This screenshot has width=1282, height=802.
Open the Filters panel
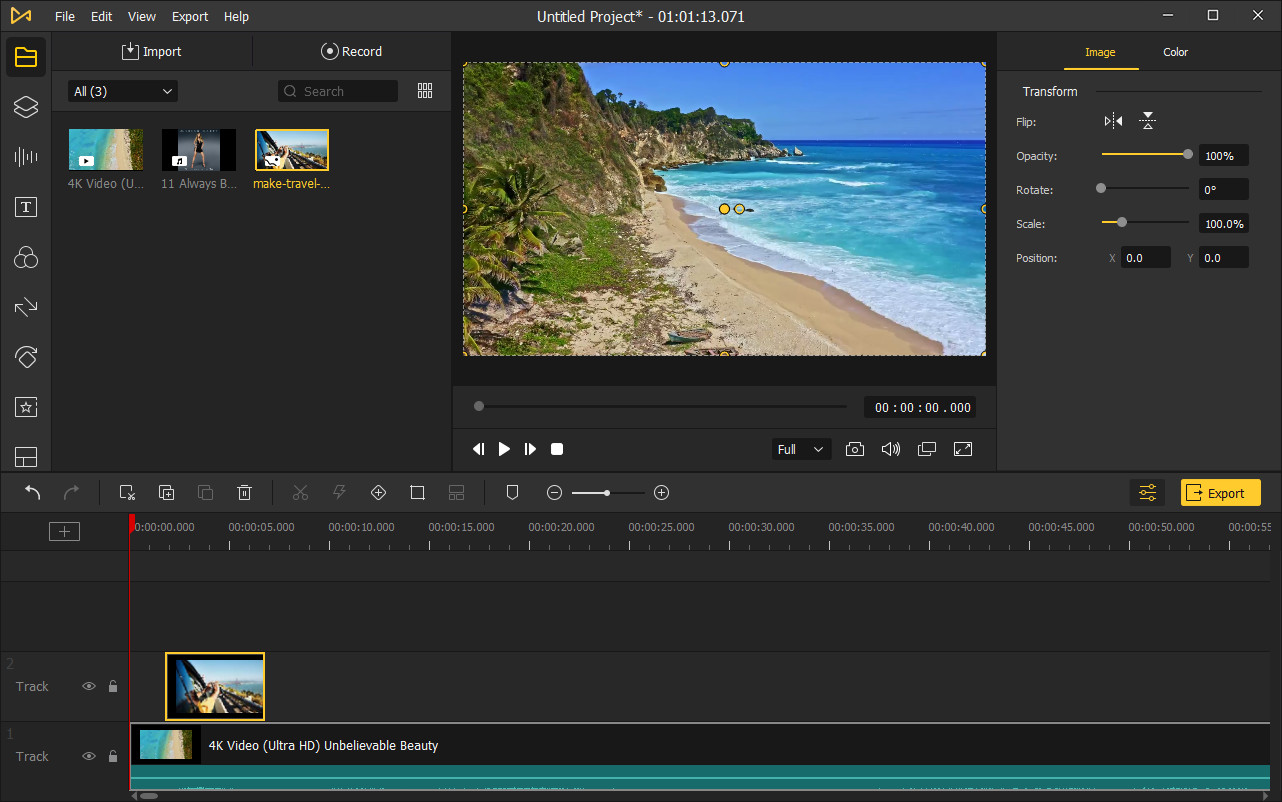25,257
